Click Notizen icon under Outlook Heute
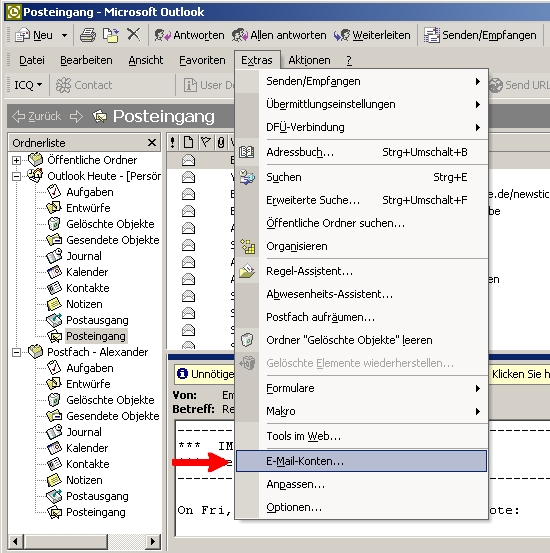Viewport: 550px width, 553px height. (54, 304)
